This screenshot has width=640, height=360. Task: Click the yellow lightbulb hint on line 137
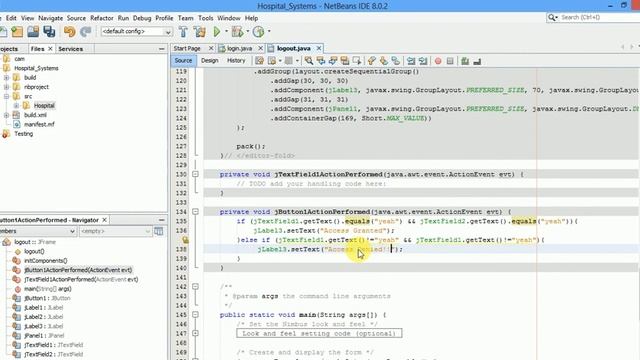click(185, 240)
